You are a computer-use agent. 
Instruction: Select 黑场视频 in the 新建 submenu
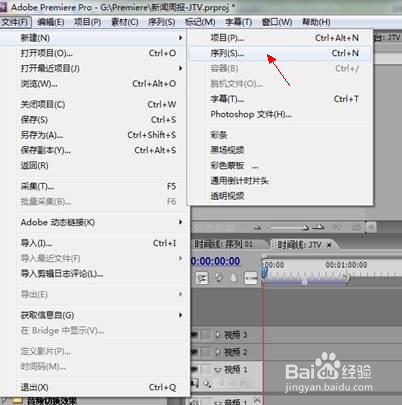tap(280, 150)
